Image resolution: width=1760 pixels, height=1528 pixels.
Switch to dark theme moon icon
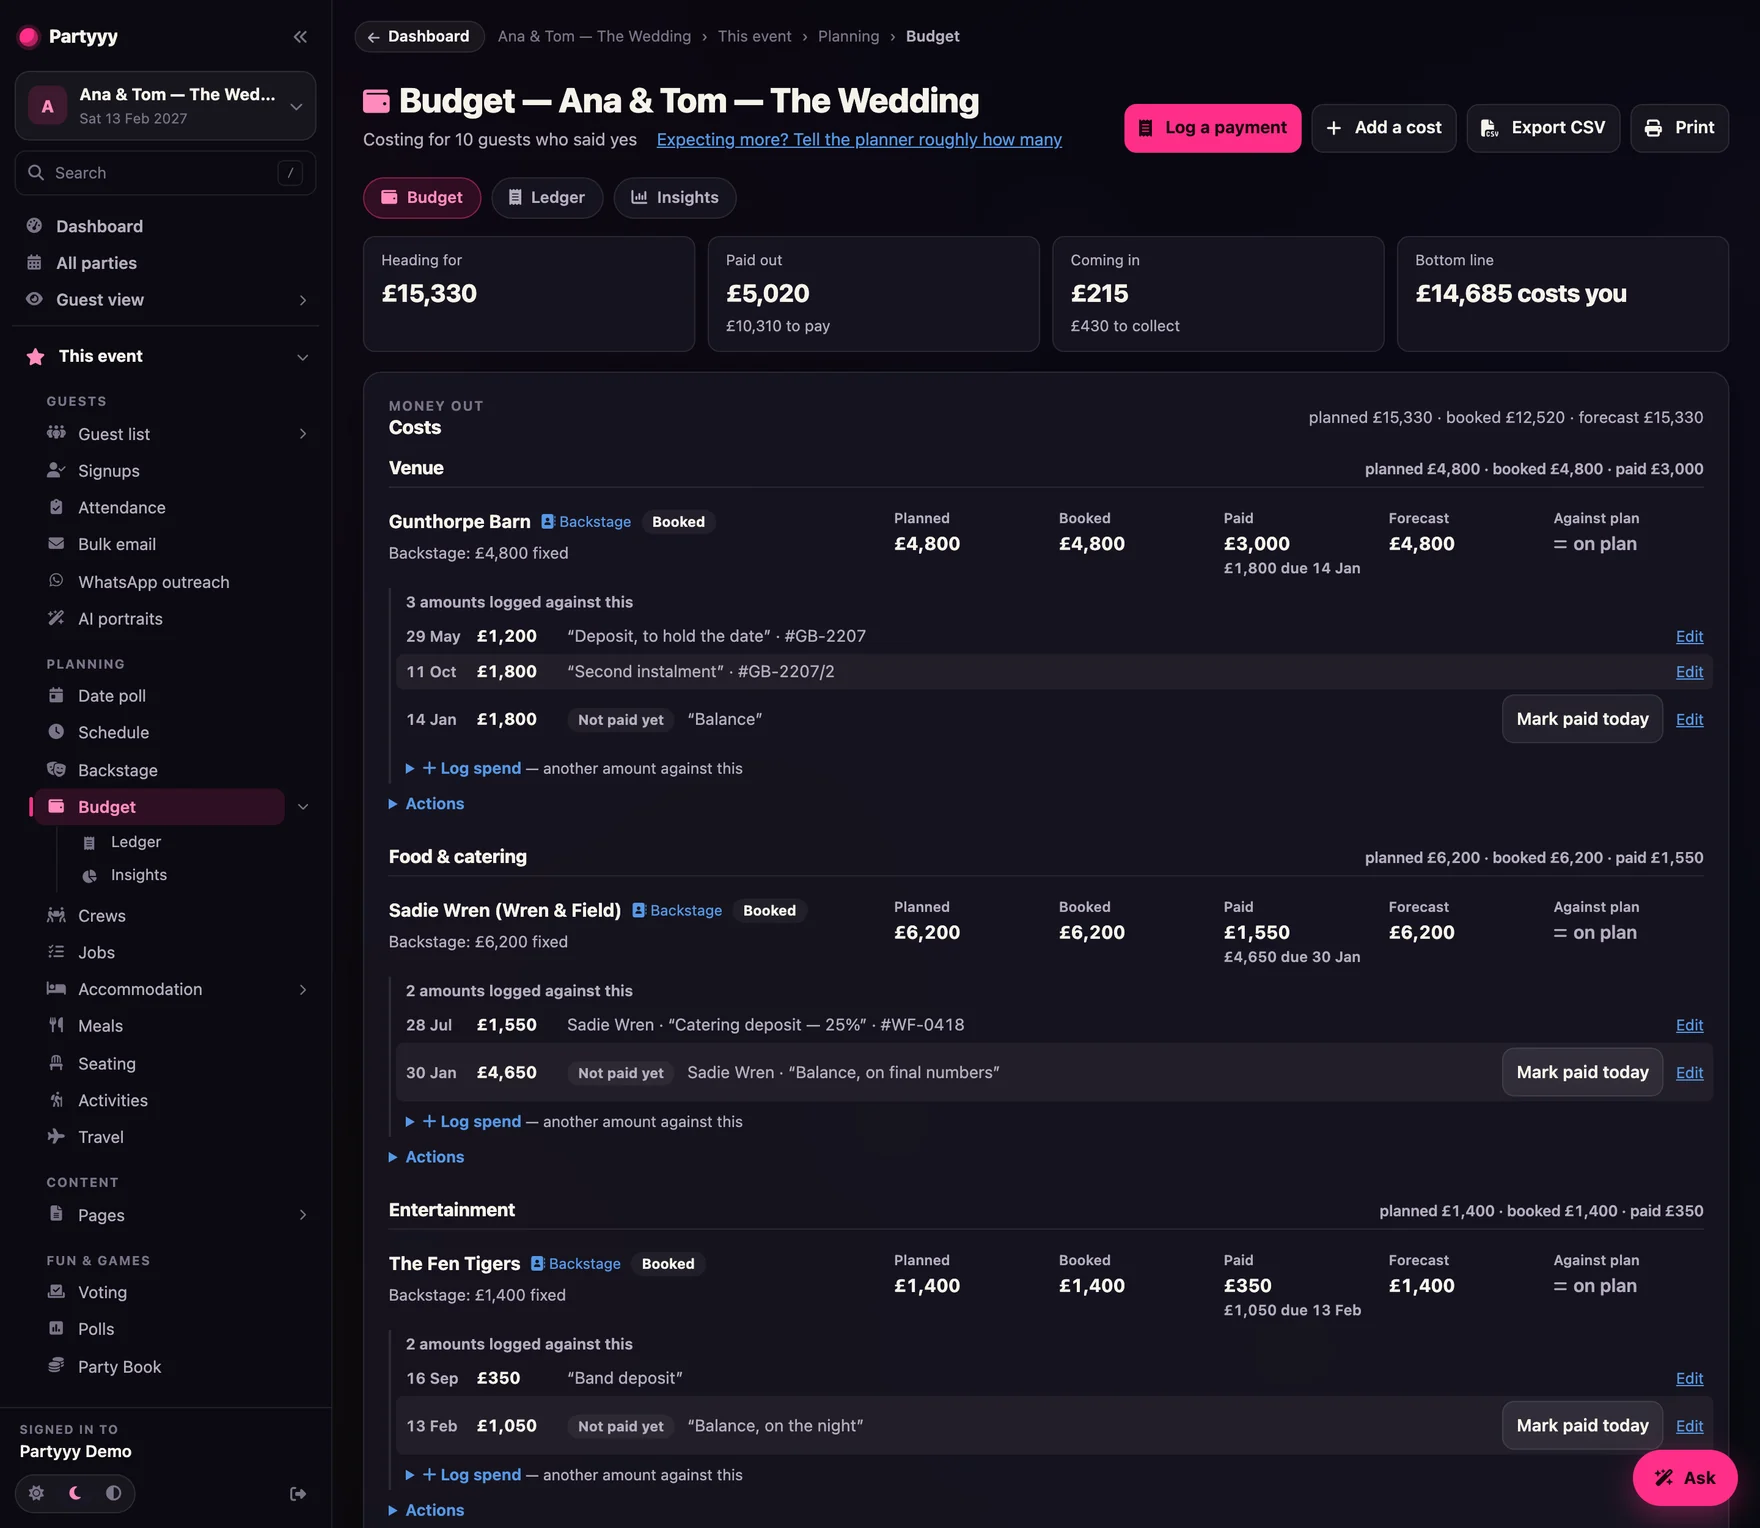click(75, 1493)
